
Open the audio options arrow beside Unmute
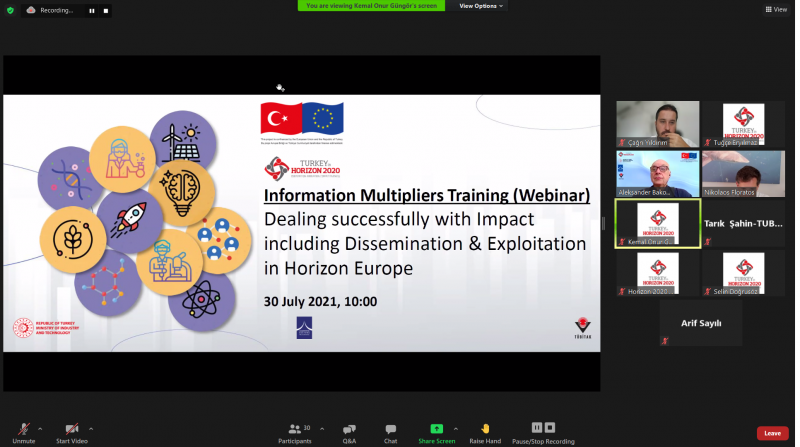tap(40, 429)
